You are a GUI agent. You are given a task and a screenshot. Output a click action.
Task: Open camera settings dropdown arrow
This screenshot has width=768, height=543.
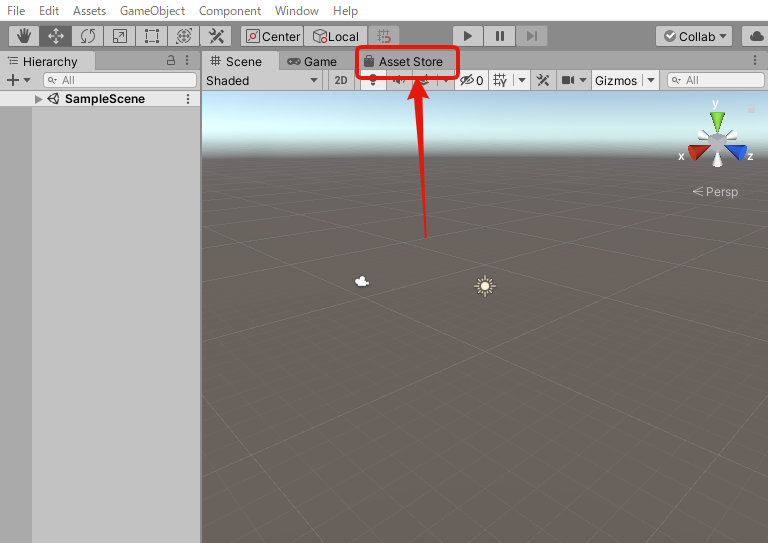tap(583, 80)
